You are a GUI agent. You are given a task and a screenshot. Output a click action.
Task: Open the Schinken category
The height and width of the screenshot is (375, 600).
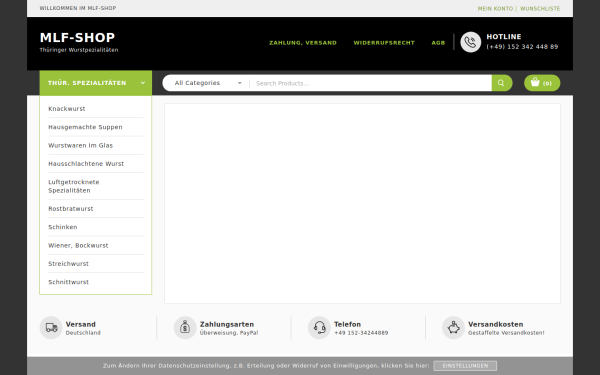[x=63, y=227]
